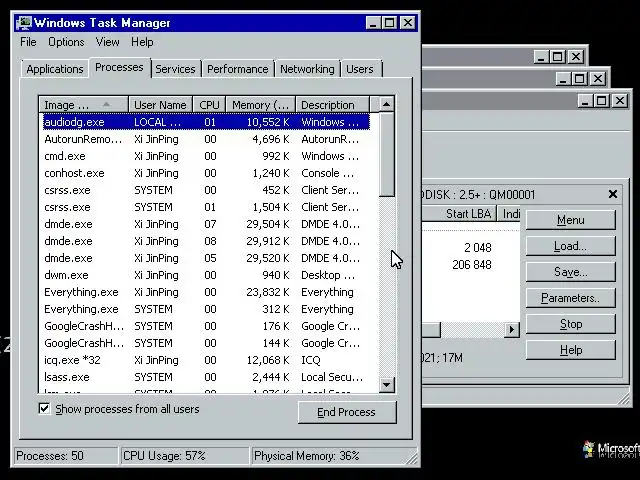
Task: Open the File menu
Action: click(28, 42)
